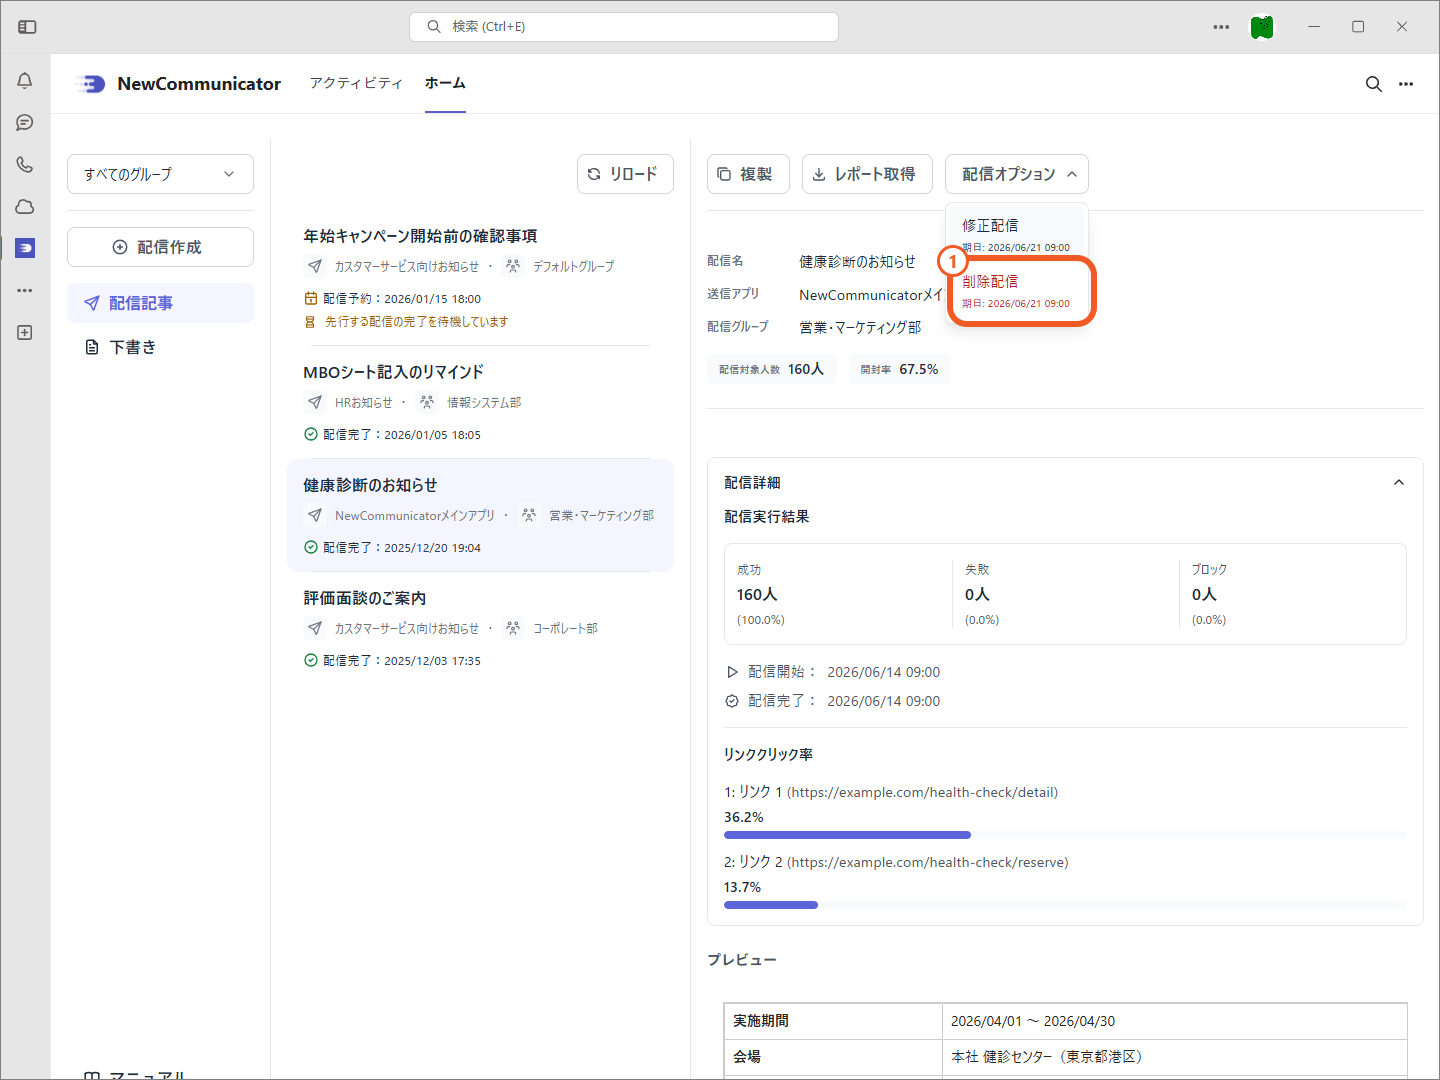Toggle the sidebar panel icon at top left
The image size is (1440, 1080).
[x=27, y=27]
